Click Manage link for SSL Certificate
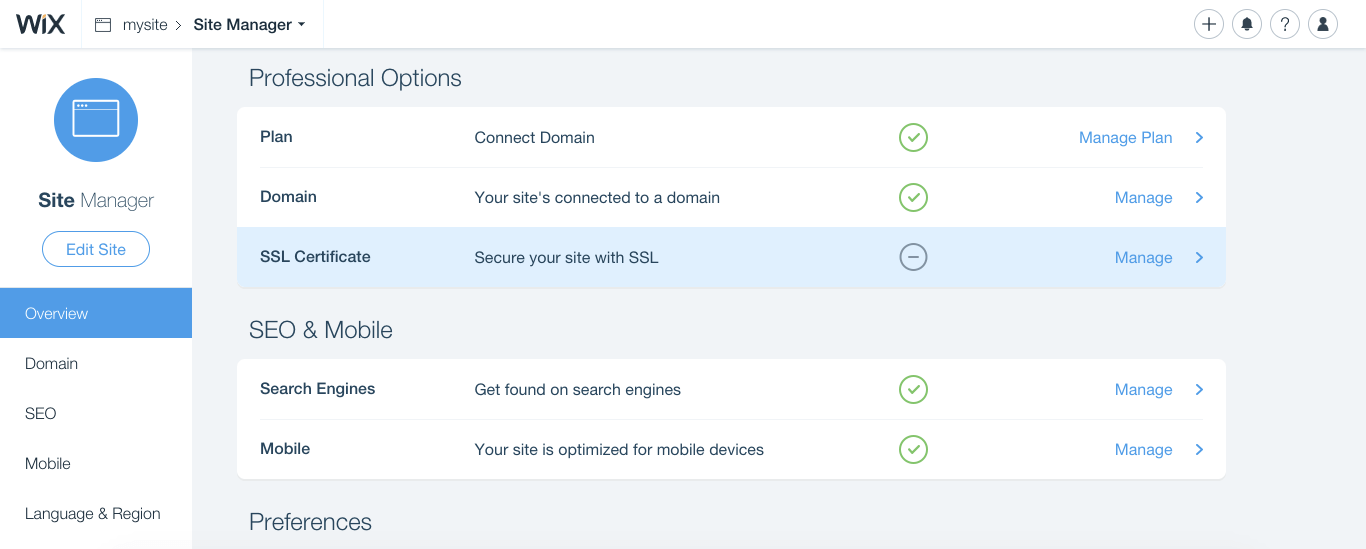 1143,257
